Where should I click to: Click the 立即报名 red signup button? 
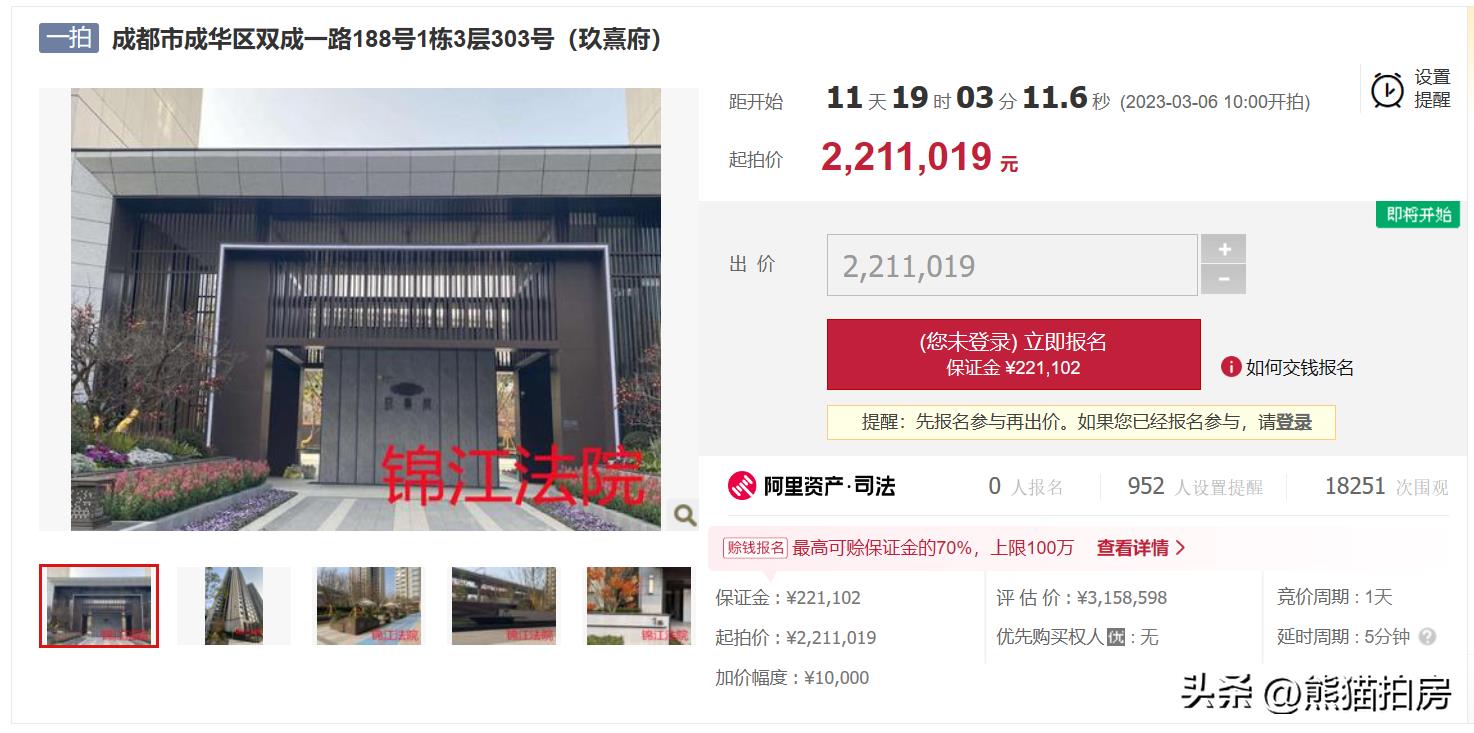[1013, 354]
